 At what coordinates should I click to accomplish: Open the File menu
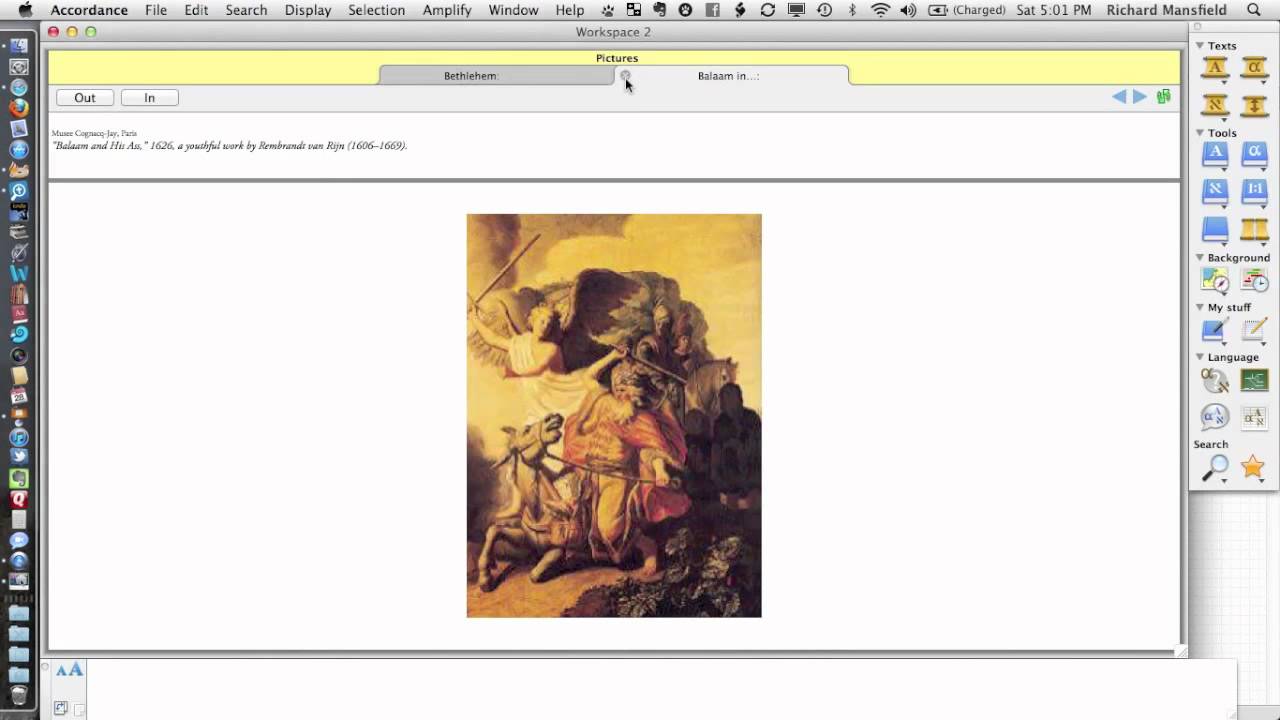pyautogui.click(x=156, y=10)
